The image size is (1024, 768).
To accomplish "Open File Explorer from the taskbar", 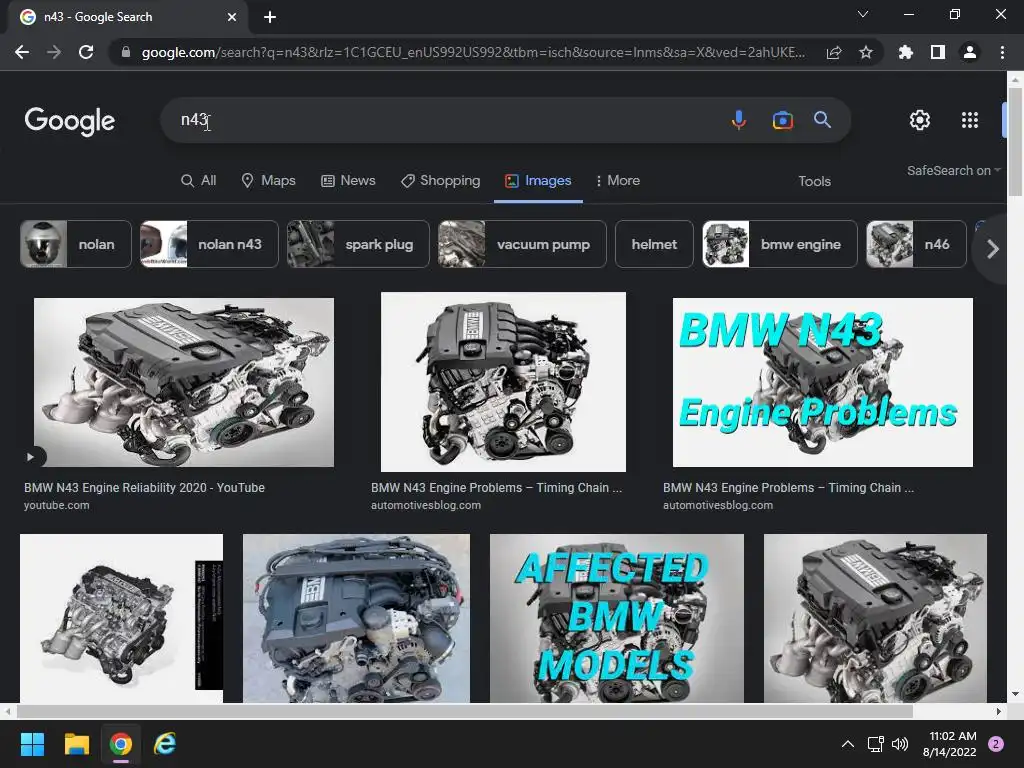I will pyautogui.click(x=76, y=744).
